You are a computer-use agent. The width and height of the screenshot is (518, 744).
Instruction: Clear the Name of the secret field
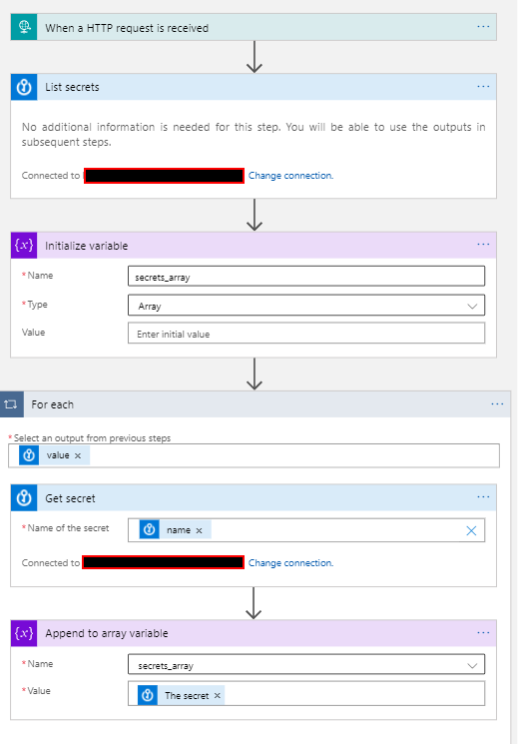pos(471,530)
